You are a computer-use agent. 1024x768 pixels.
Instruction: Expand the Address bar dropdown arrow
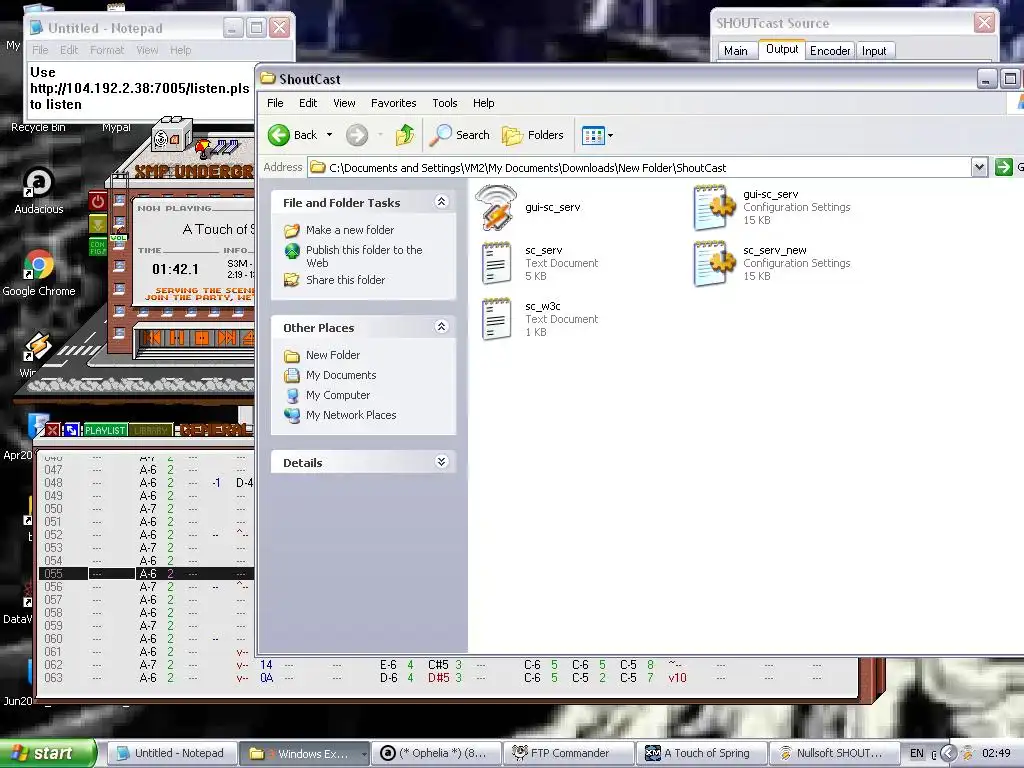(x=979, y=167)
